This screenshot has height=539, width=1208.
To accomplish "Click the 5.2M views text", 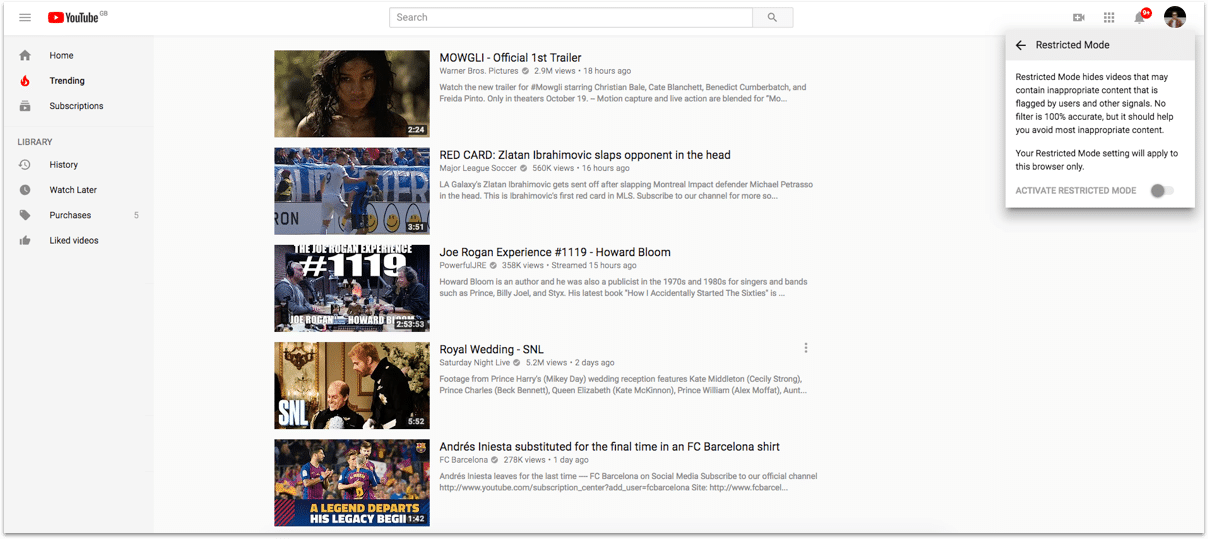I will [x=546, y=362].
